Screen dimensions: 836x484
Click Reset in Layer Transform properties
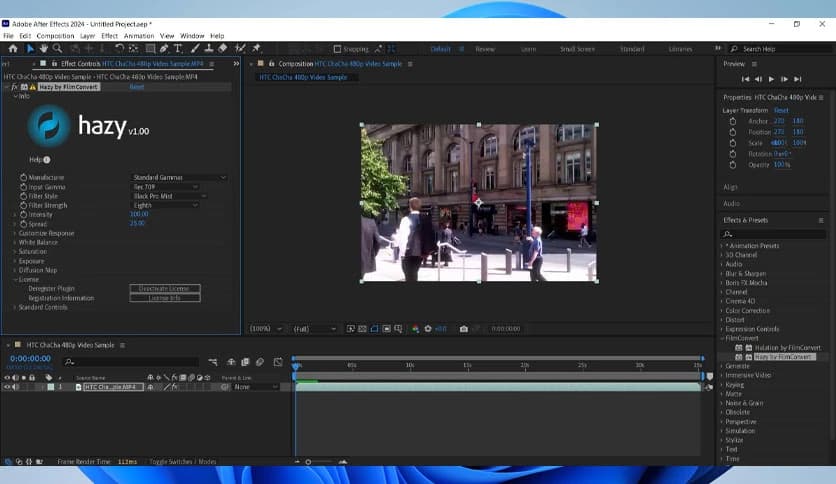click(781, 110)
